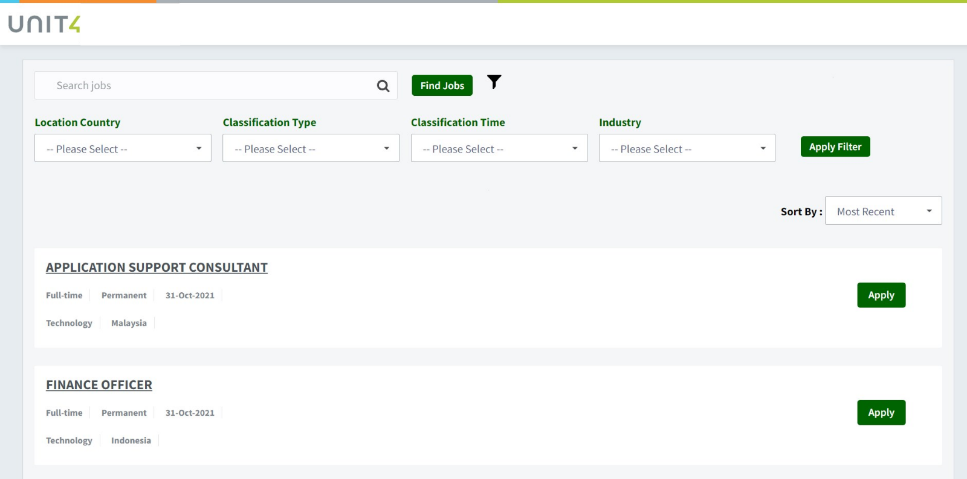Click the Unit4 logo
Viewport: 967px width, 479px height.
pyautogui.click(x=44, y=25)
